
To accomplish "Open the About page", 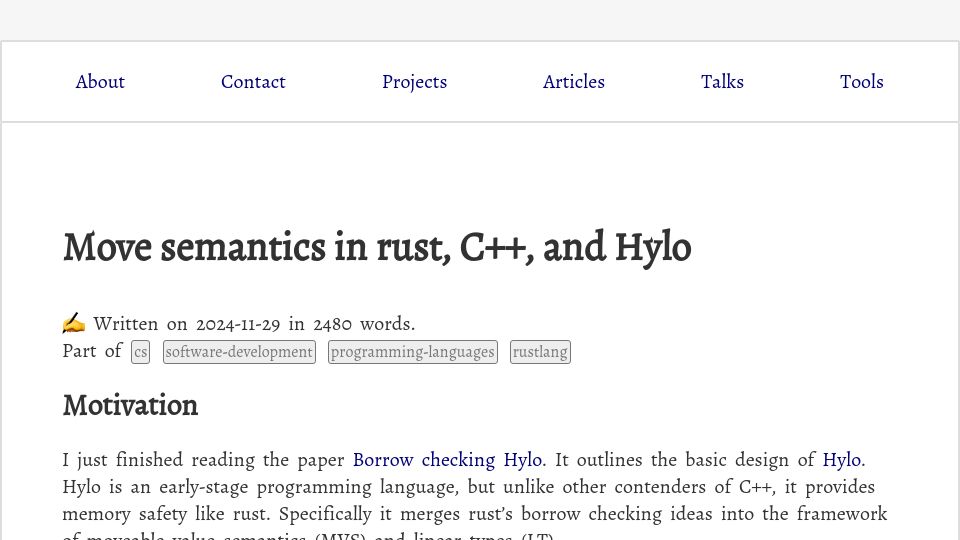I will coord(100,81).
